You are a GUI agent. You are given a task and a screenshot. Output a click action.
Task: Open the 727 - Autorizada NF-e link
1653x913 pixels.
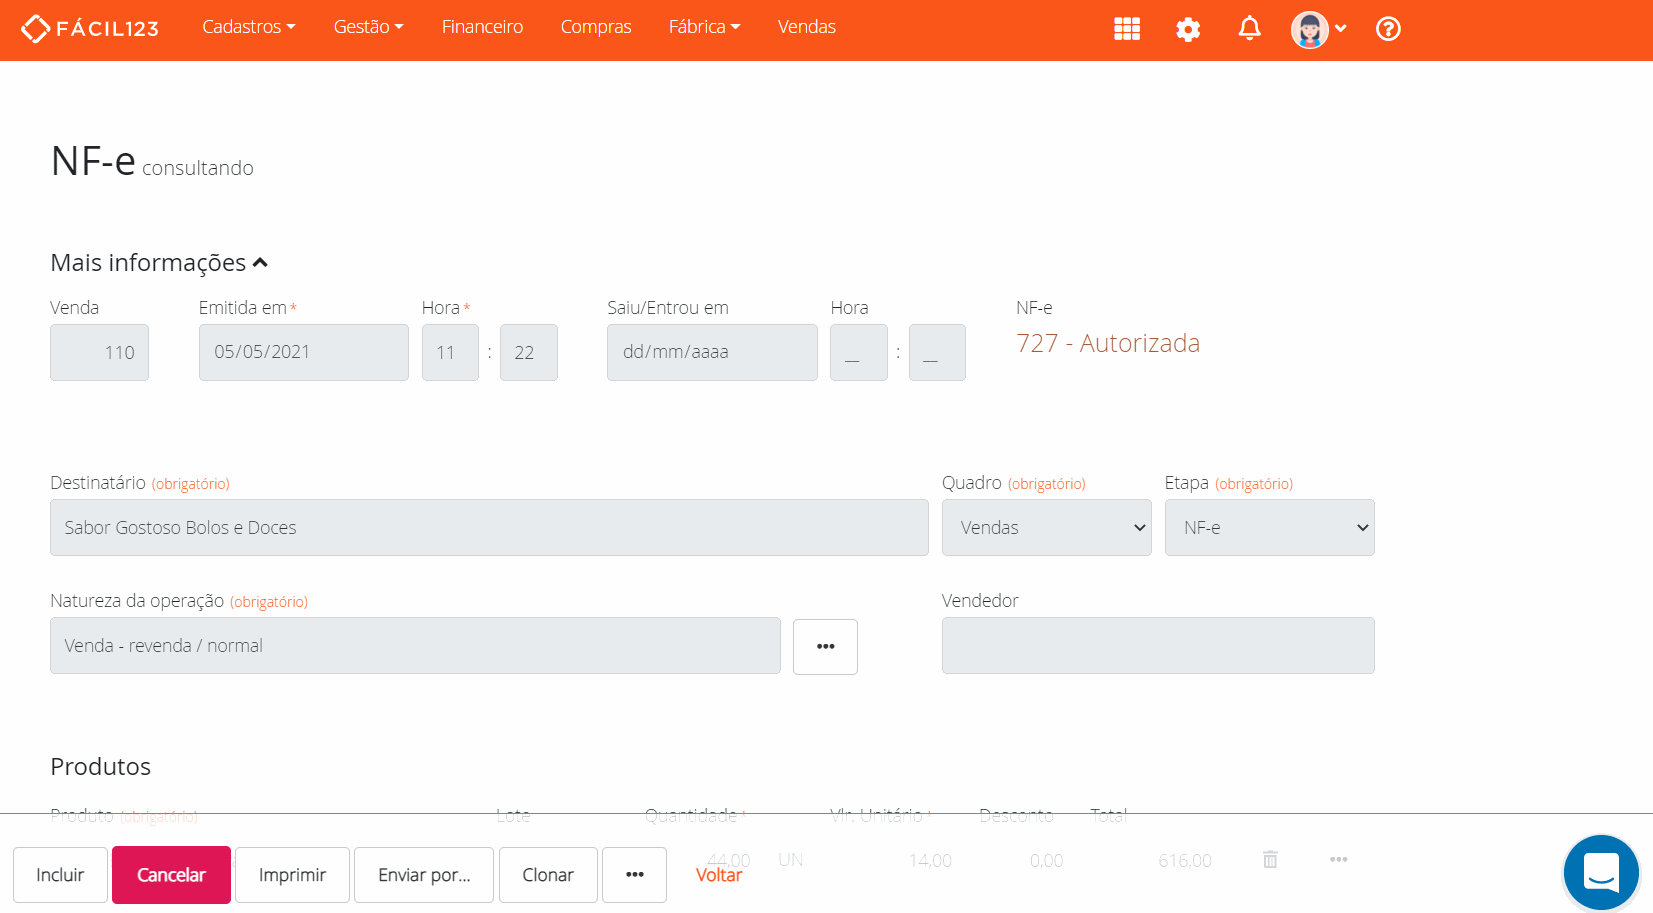pos(1108,343)
